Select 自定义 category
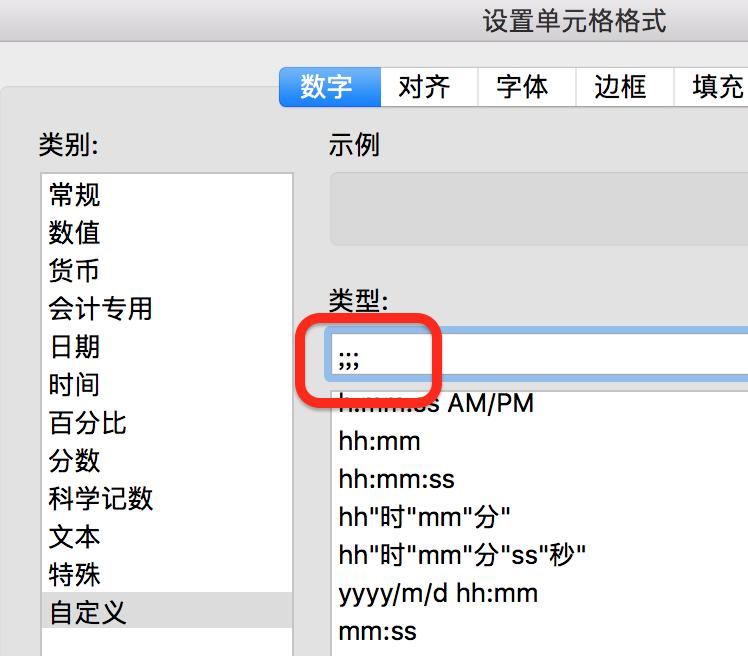Image resolution: width=748 pixels, height=656 pixels. pos(167,612)
